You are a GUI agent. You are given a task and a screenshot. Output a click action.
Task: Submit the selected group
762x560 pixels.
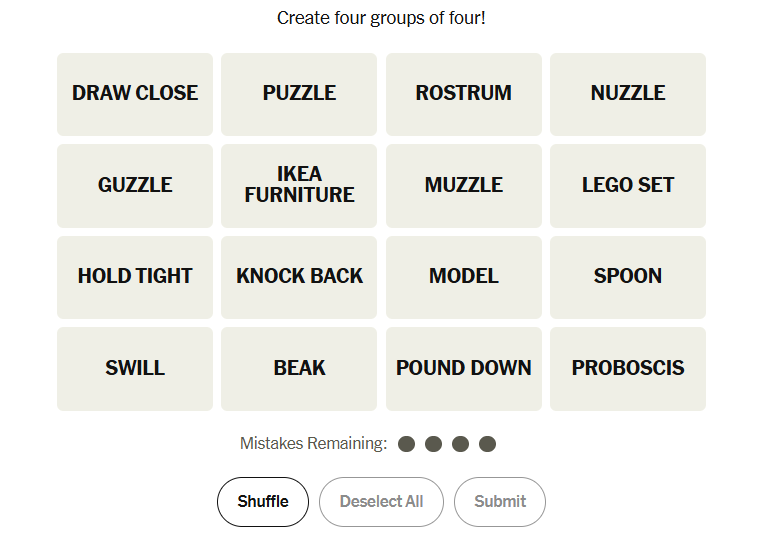499,502
